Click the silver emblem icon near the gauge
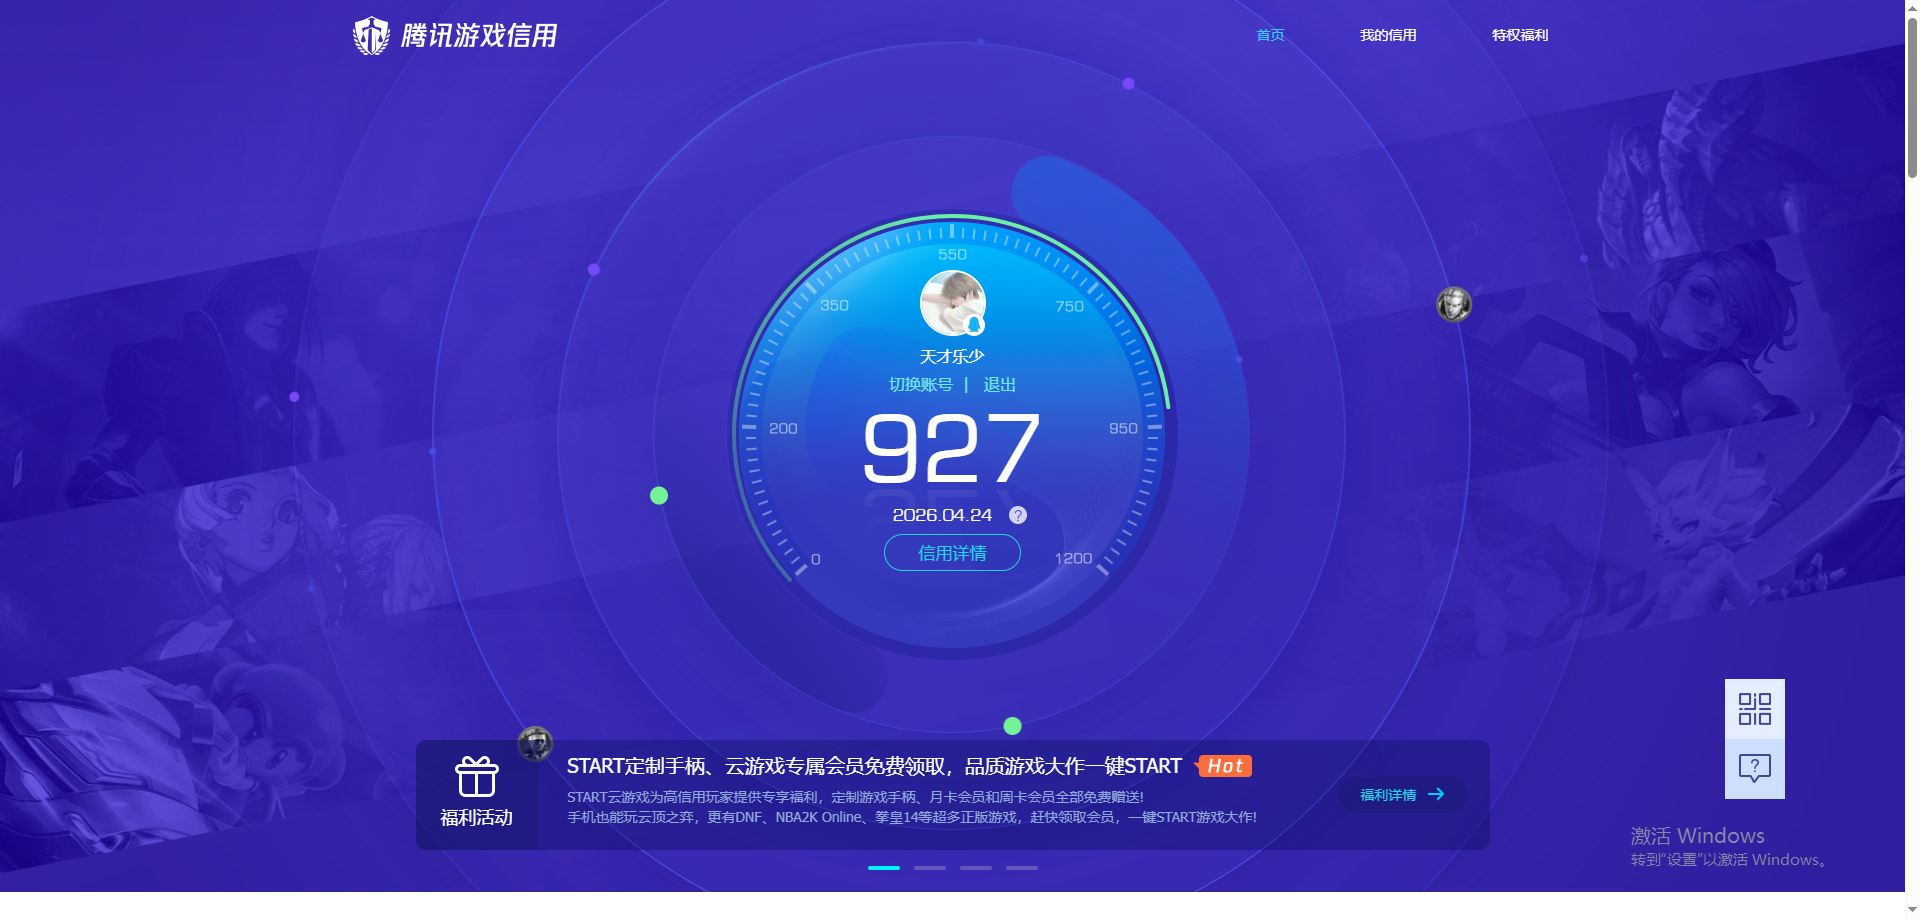This screenshot has width=1920, height=919. pos(1453,303)
